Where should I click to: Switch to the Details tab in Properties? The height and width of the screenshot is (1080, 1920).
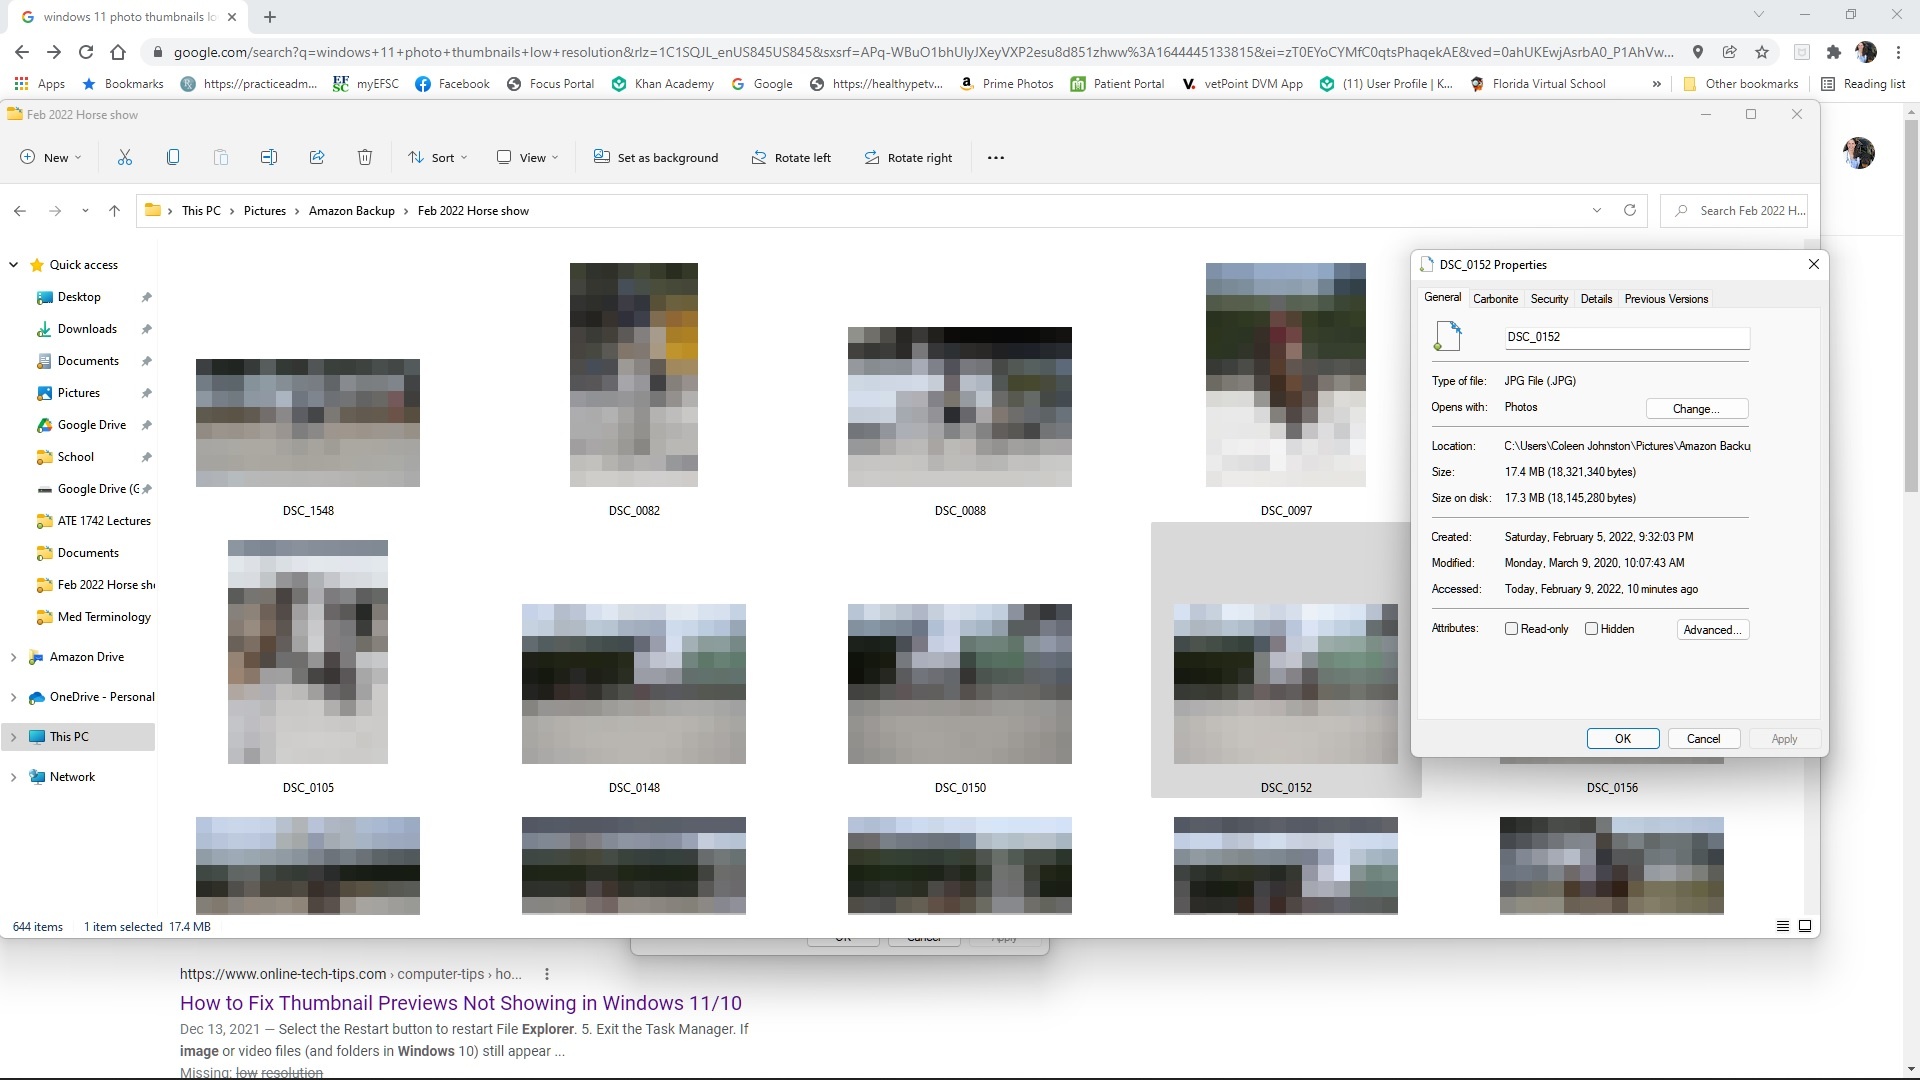click(1596, 299)
